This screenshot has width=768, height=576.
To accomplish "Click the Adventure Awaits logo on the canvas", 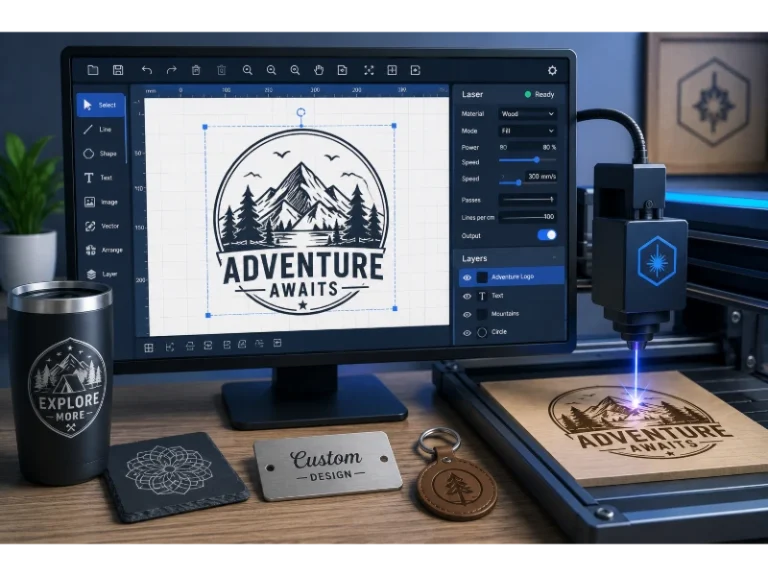I will pyautogui.click(x=302, y=221).
